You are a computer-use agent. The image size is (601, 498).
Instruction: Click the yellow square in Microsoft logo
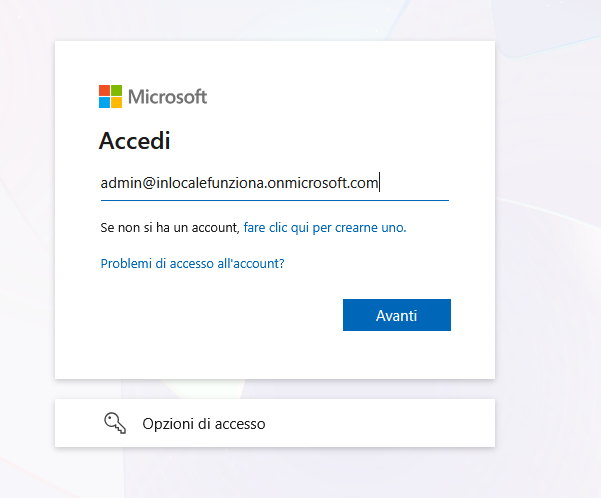click(117, 102)
